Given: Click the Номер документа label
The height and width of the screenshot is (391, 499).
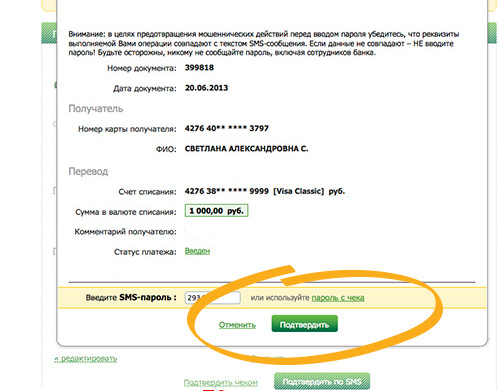Looking at the screenshot, I should 142,68.
